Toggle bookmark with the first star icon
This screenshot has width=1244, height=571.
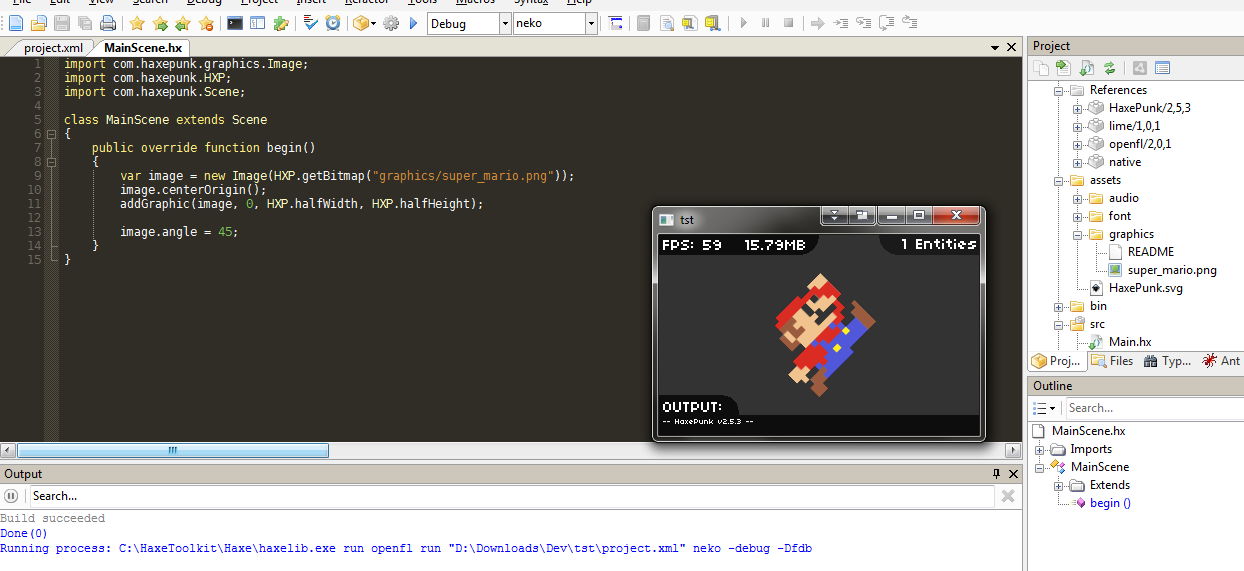(137, 23)
